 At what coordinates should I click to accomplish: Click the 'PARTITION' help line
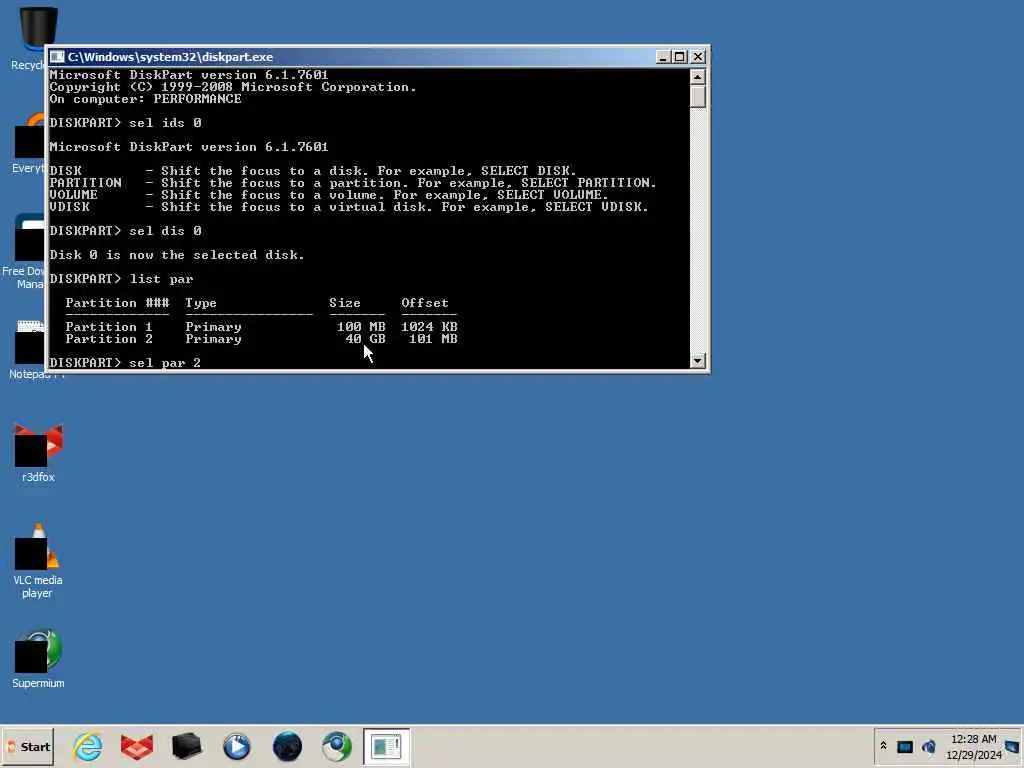pos(353,183)
